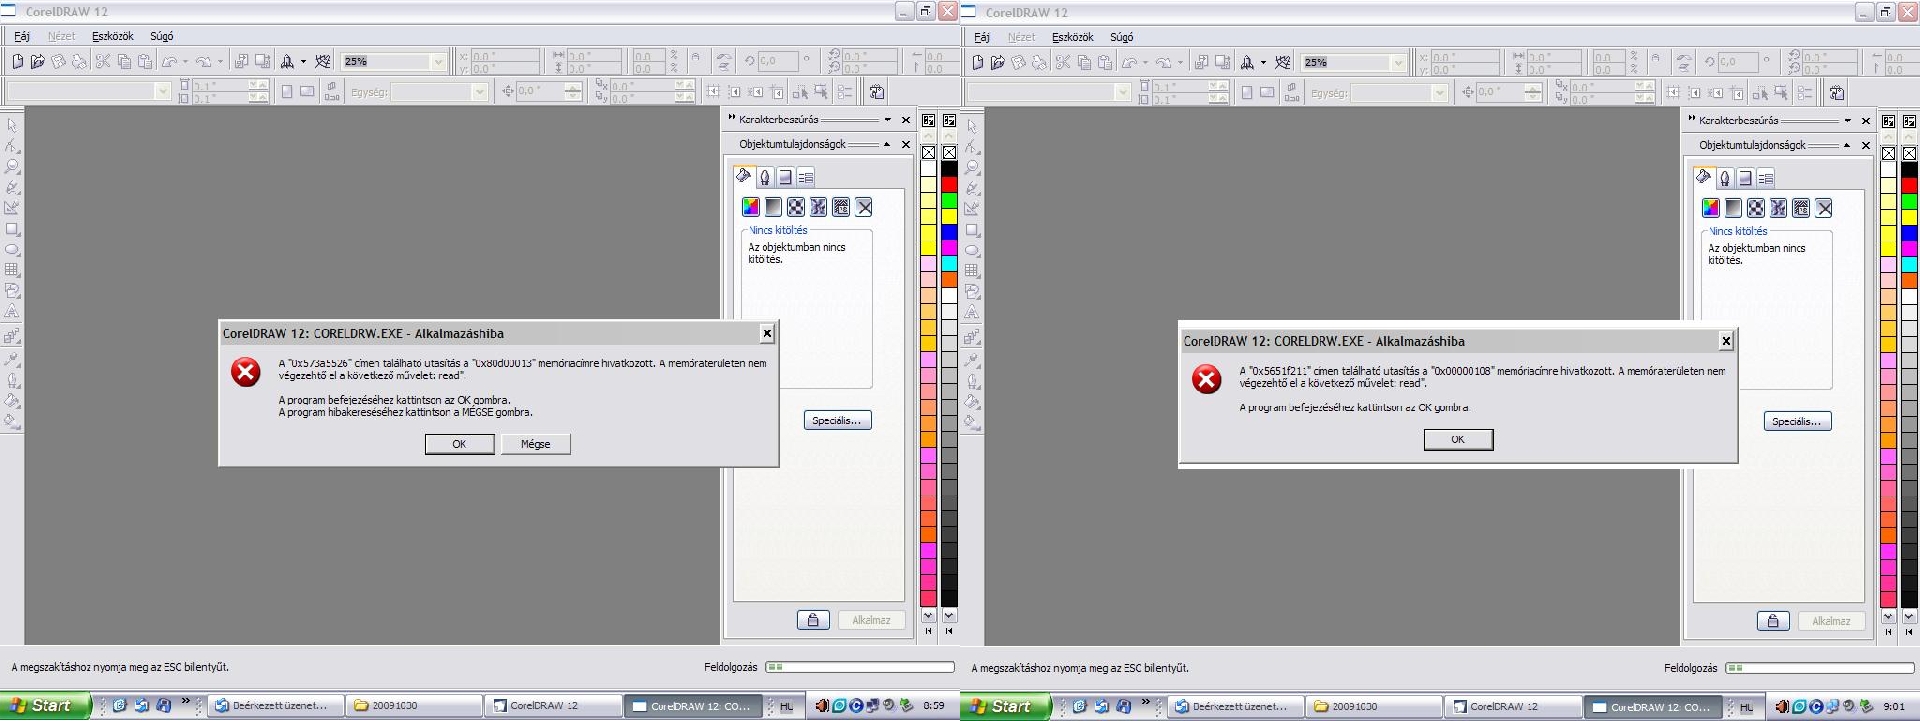Click the Corel online icon in right window toolbar
1920x721 pixels.
click(x=1282, y=62)
